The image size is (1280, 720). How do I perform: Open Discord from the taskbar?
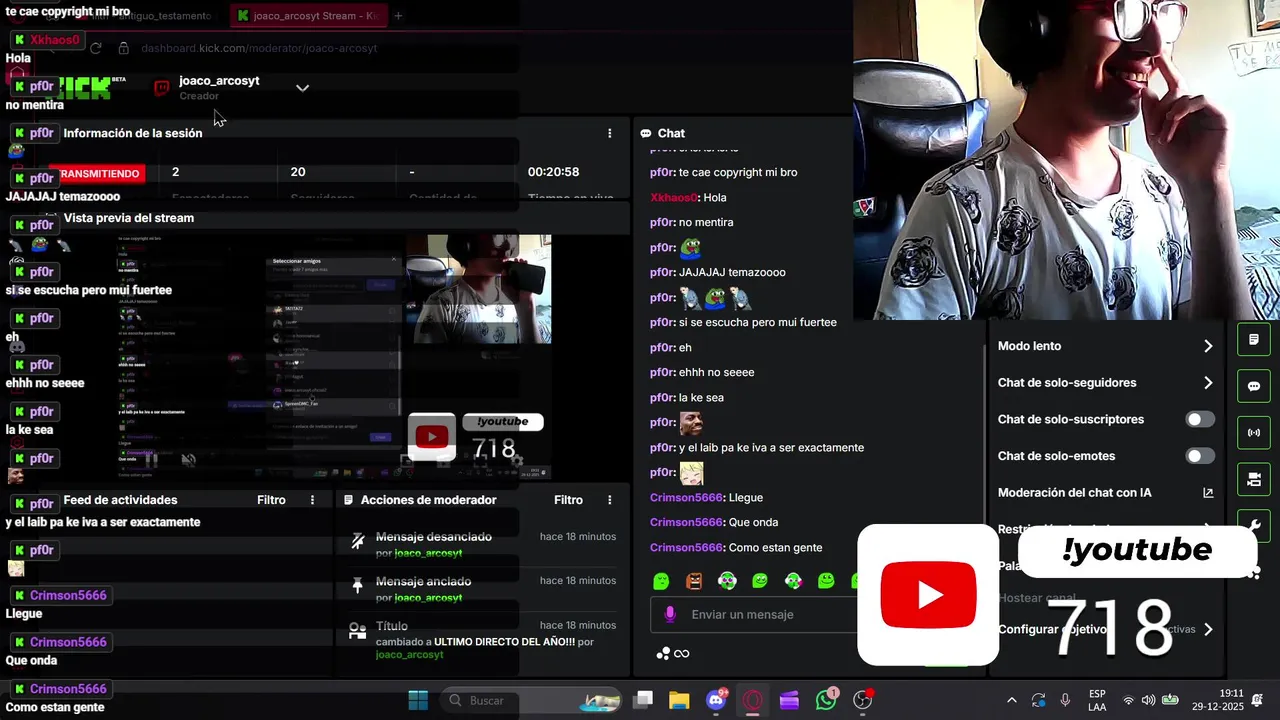click(x=716, y=700)
